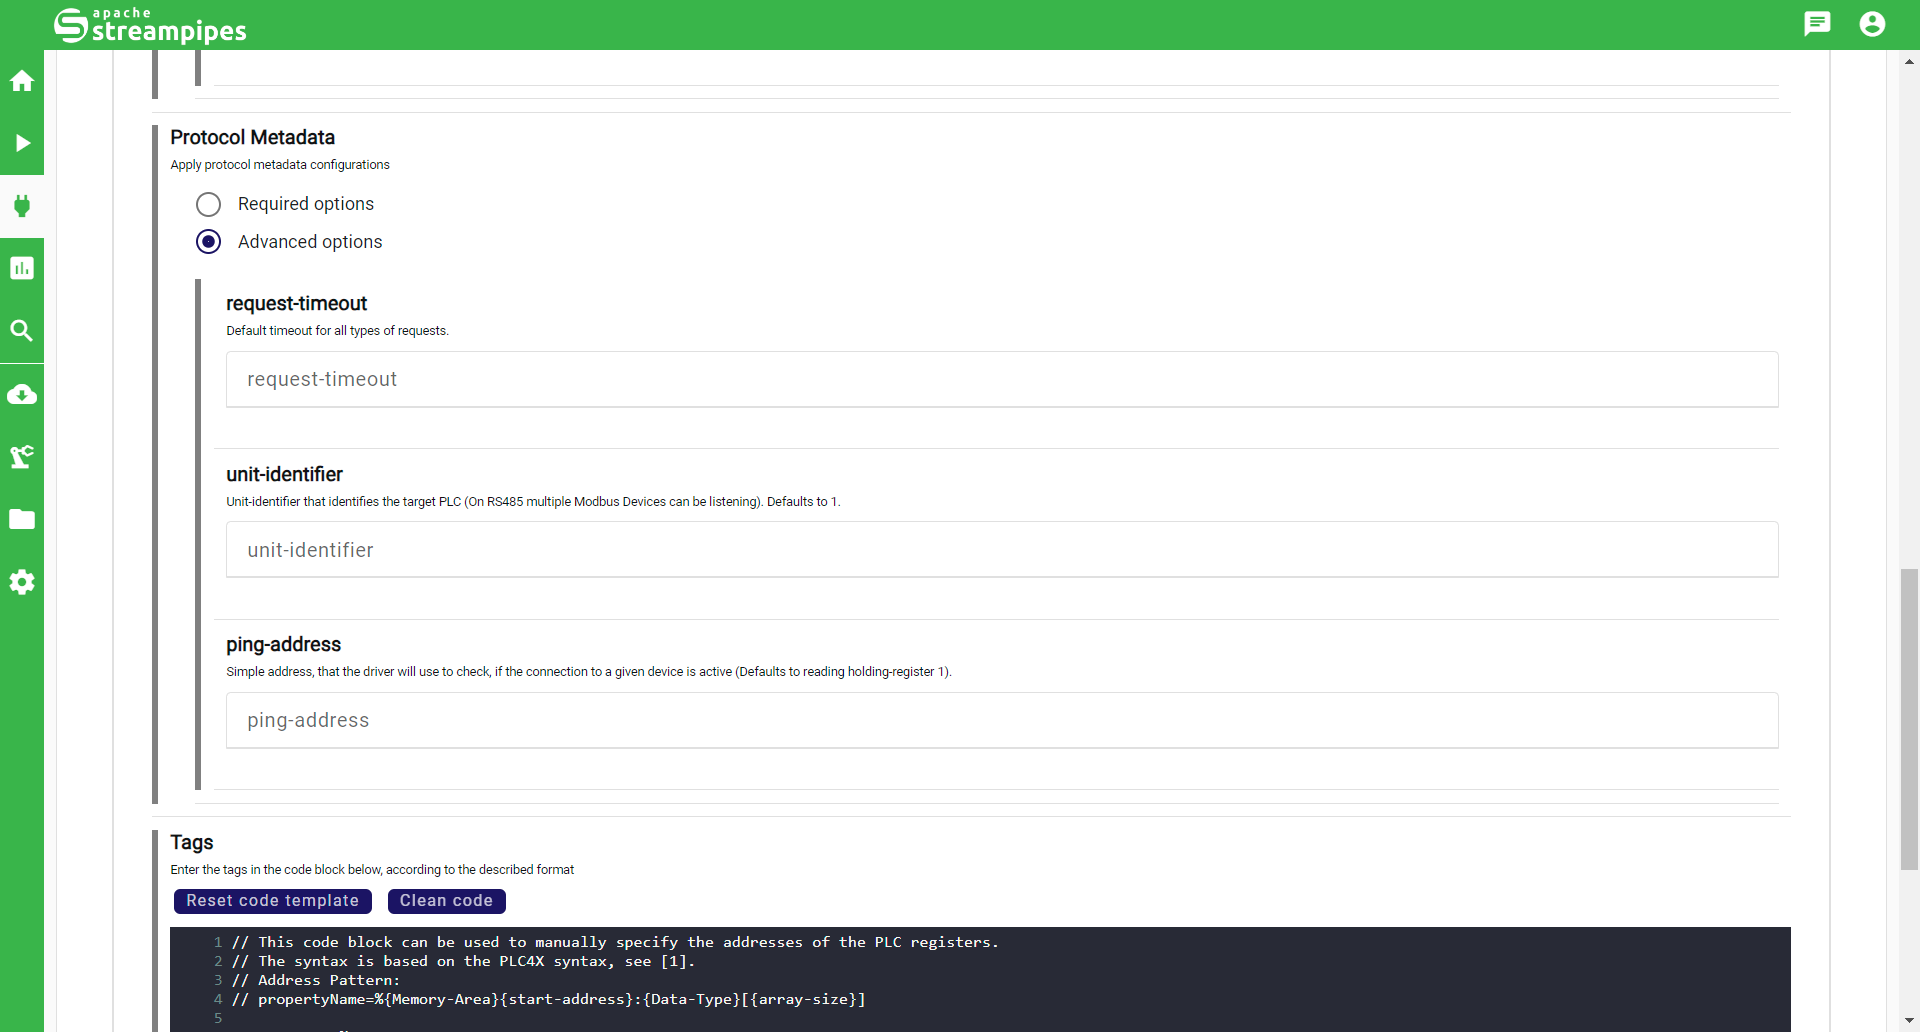Click the page scrollbar down arrow
Screen dimensions: 1920x1032
1909,1021
